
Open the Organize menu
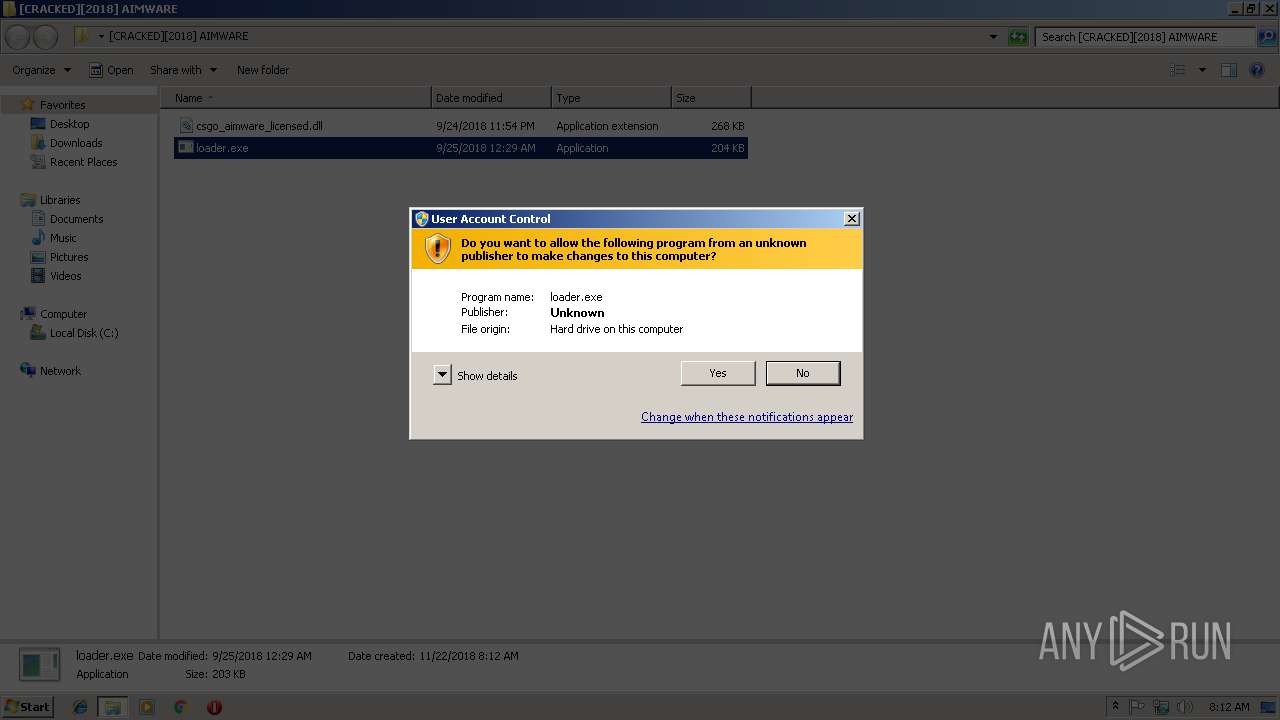[42, 70]
